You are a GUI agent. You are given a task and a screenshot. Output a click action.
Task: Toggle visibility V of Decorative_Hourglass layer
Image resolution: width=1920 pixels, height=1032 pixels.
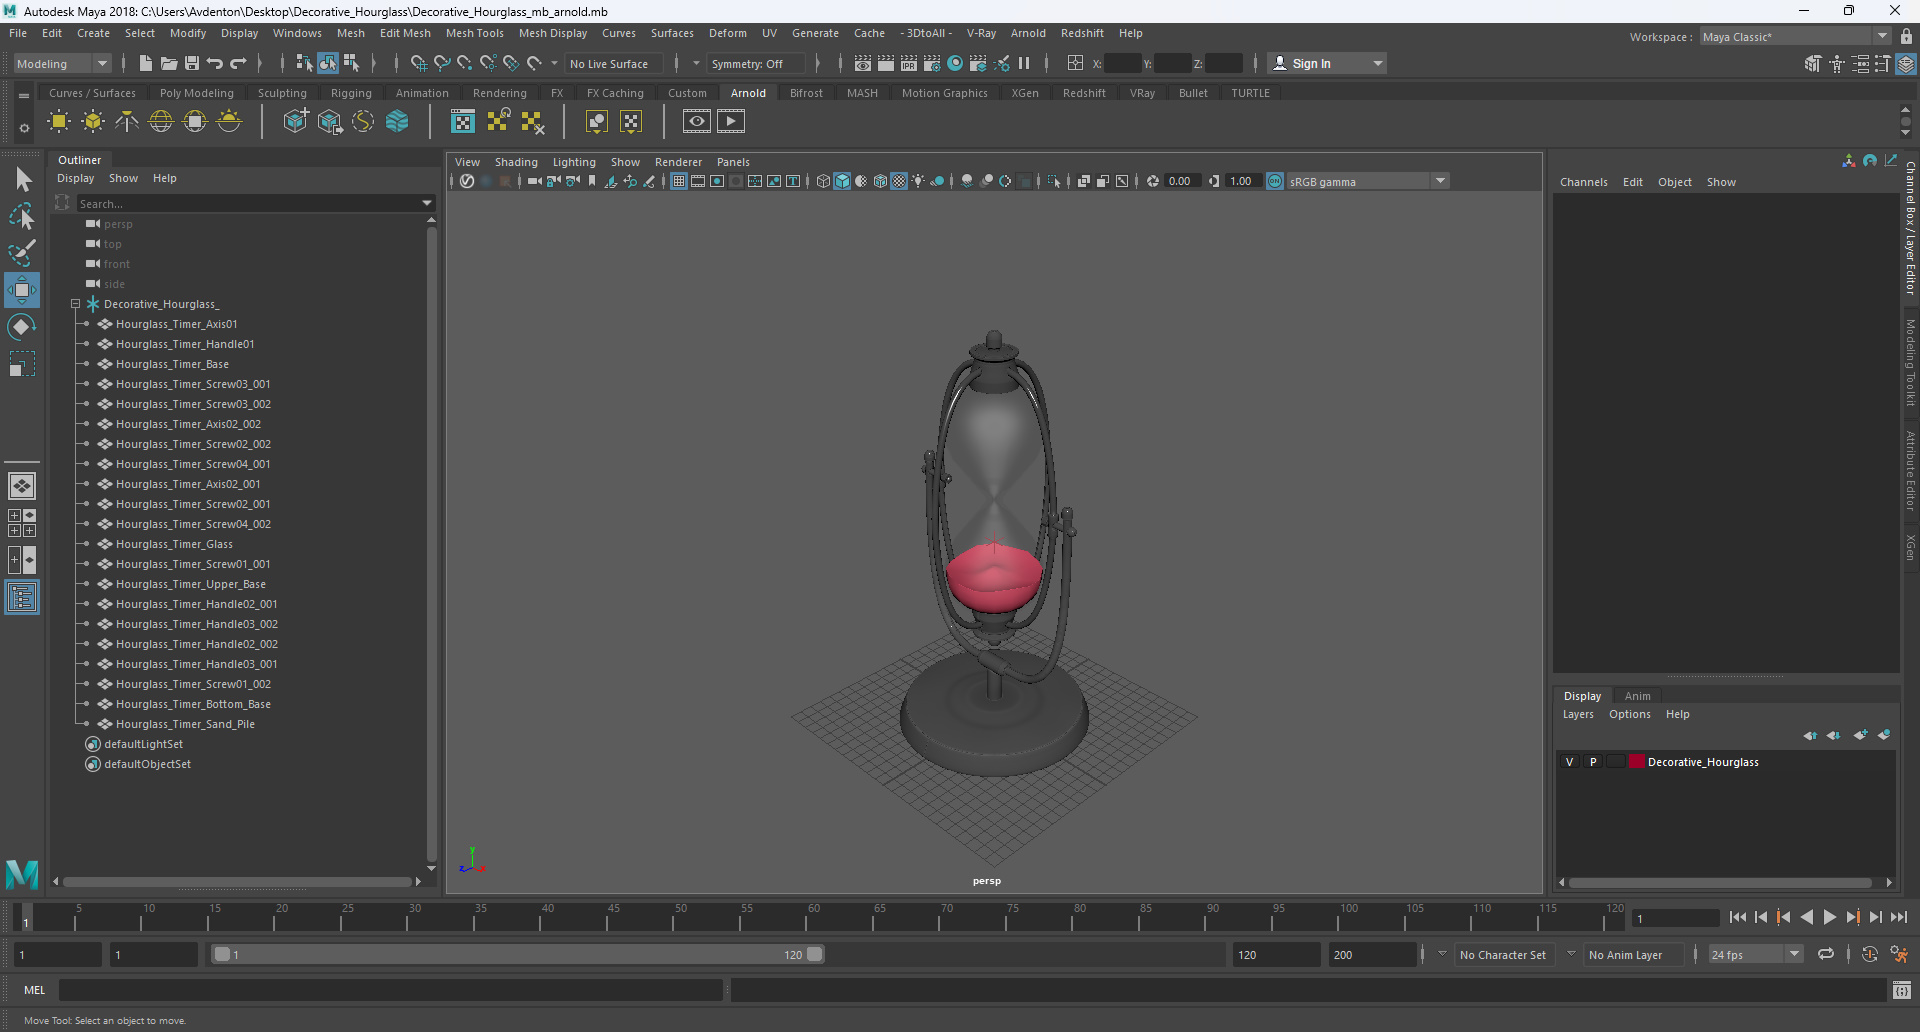coord(1569,762)
